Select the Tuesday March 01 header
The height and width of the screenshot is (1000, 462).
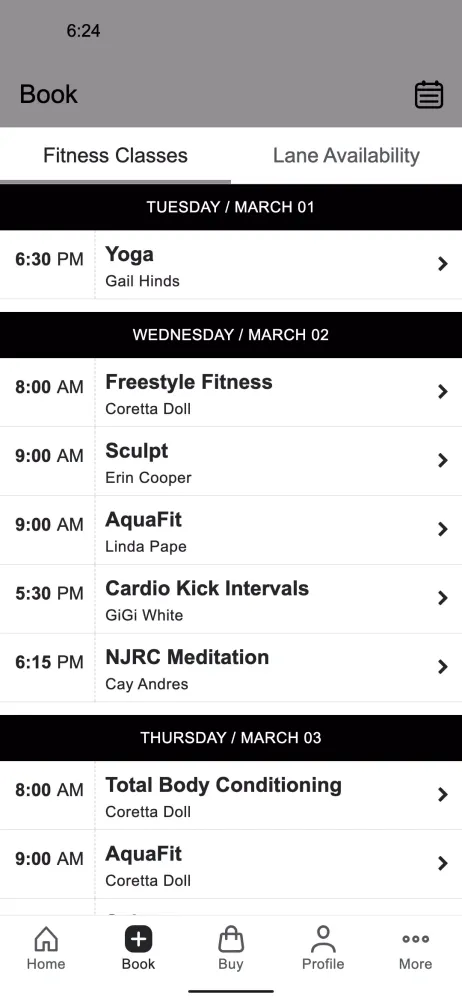231,207
